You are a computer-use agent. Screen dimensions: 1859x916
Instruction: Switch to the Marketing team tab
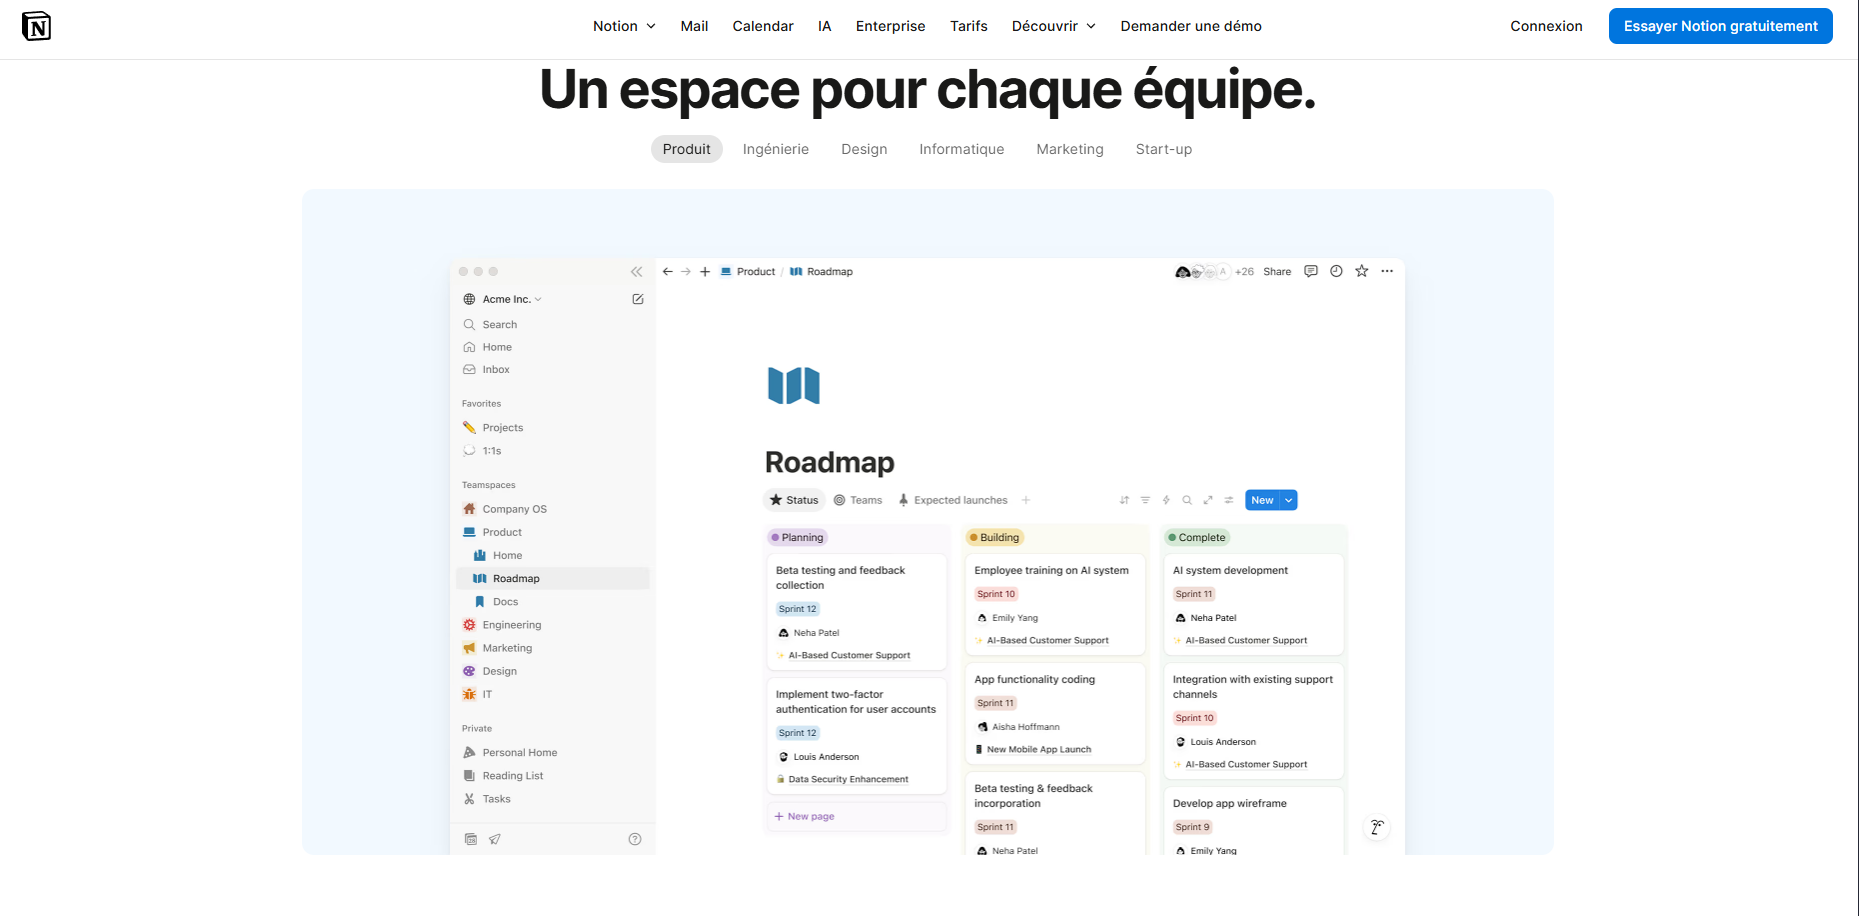coord(1070,149)
